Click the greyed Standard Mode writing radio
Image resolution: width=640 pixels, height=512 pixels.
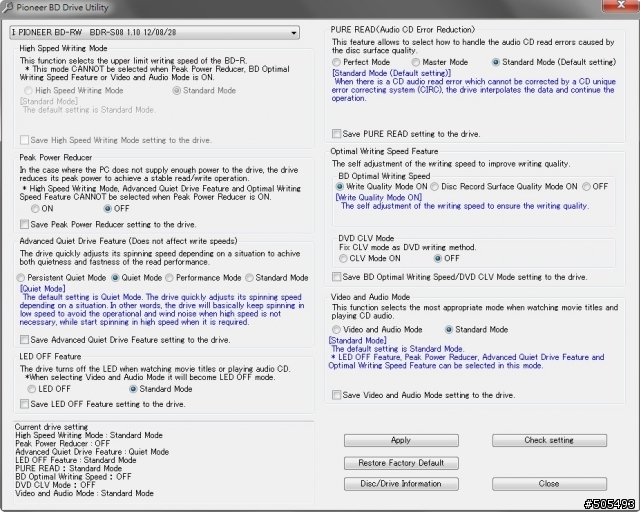coord(176,91)
